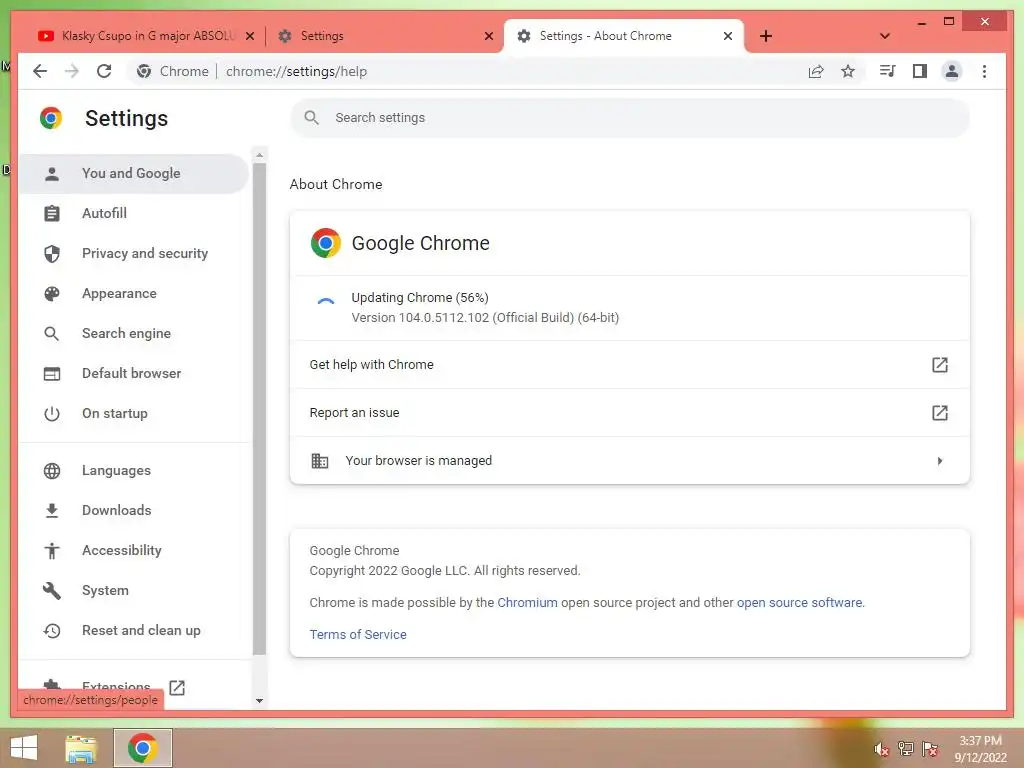Click Report an issue row
Screen dimensions: 1024x768
(x=630, y=413)
